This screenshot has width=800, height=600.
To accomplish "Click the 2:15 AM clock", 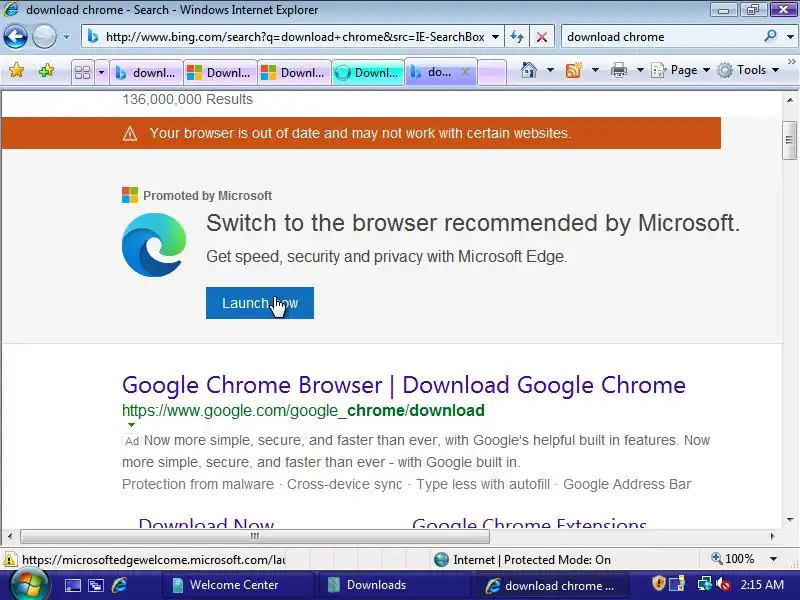I will 762,584.
